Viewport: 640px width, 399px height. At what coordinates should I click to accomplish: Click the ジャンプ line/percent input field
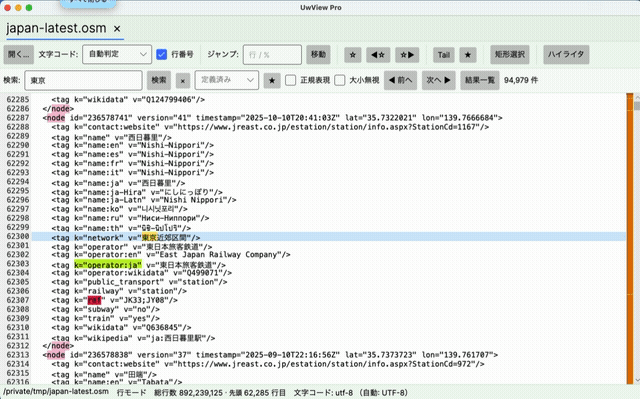[272, 55]
